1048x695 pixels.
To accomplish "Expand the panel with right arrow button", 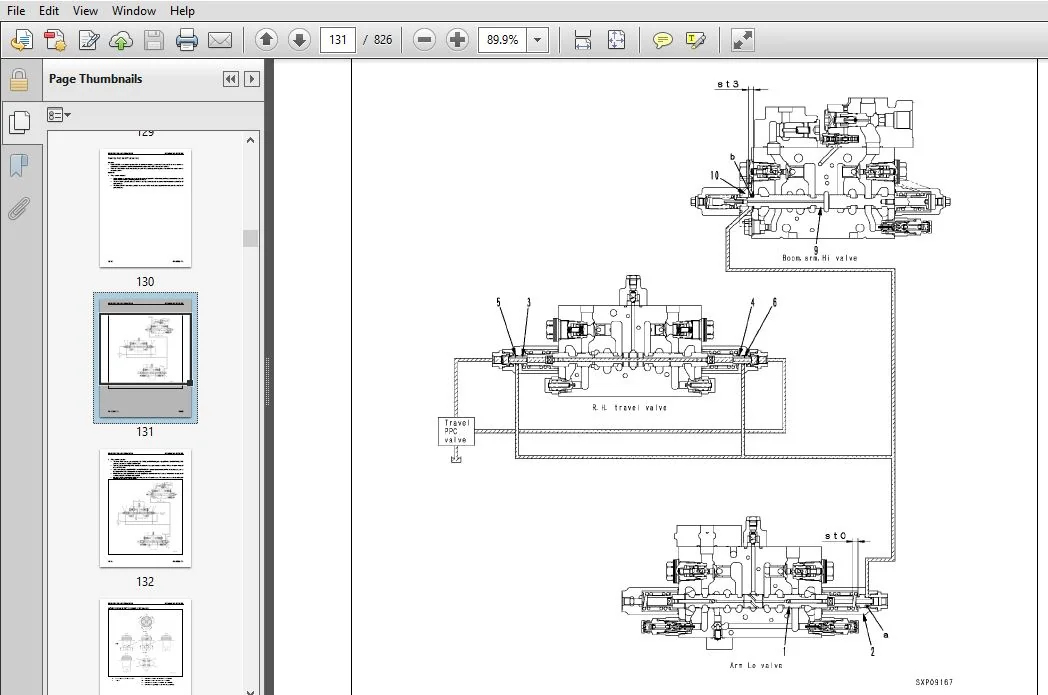I will (252, 79).
